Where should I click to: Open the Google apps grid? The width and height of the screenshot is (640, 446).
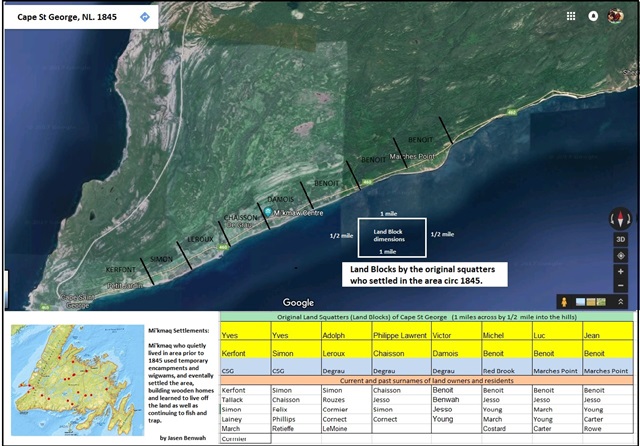570,16
